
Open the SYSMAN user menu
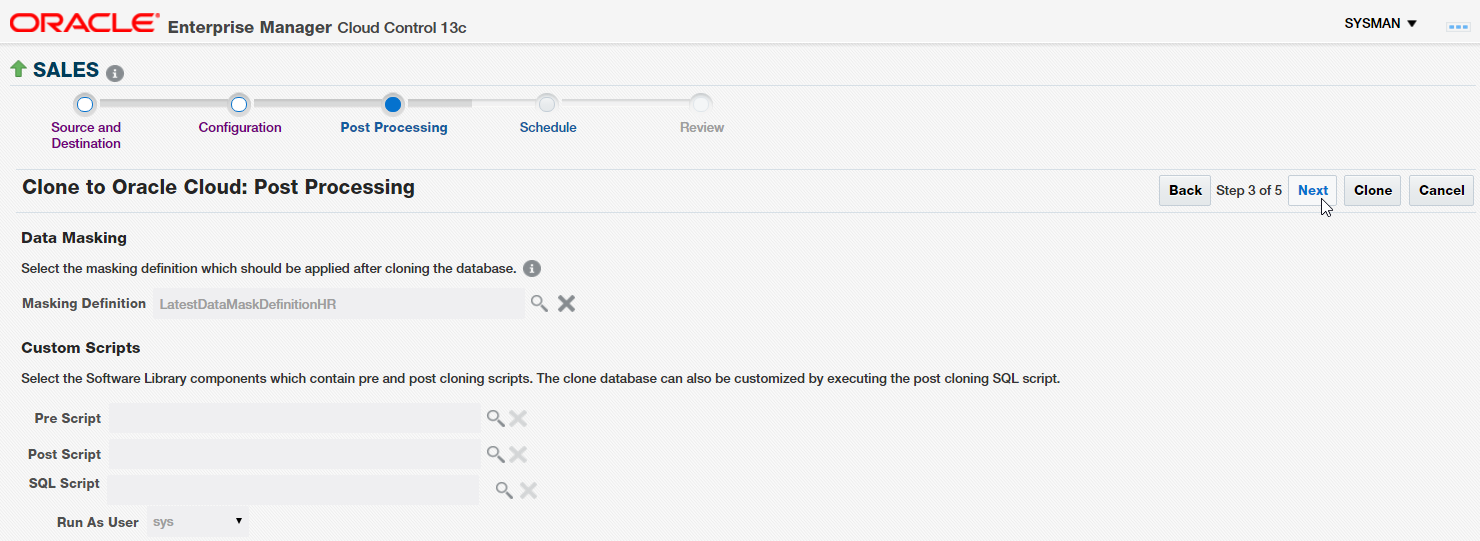coord(1381,23)
